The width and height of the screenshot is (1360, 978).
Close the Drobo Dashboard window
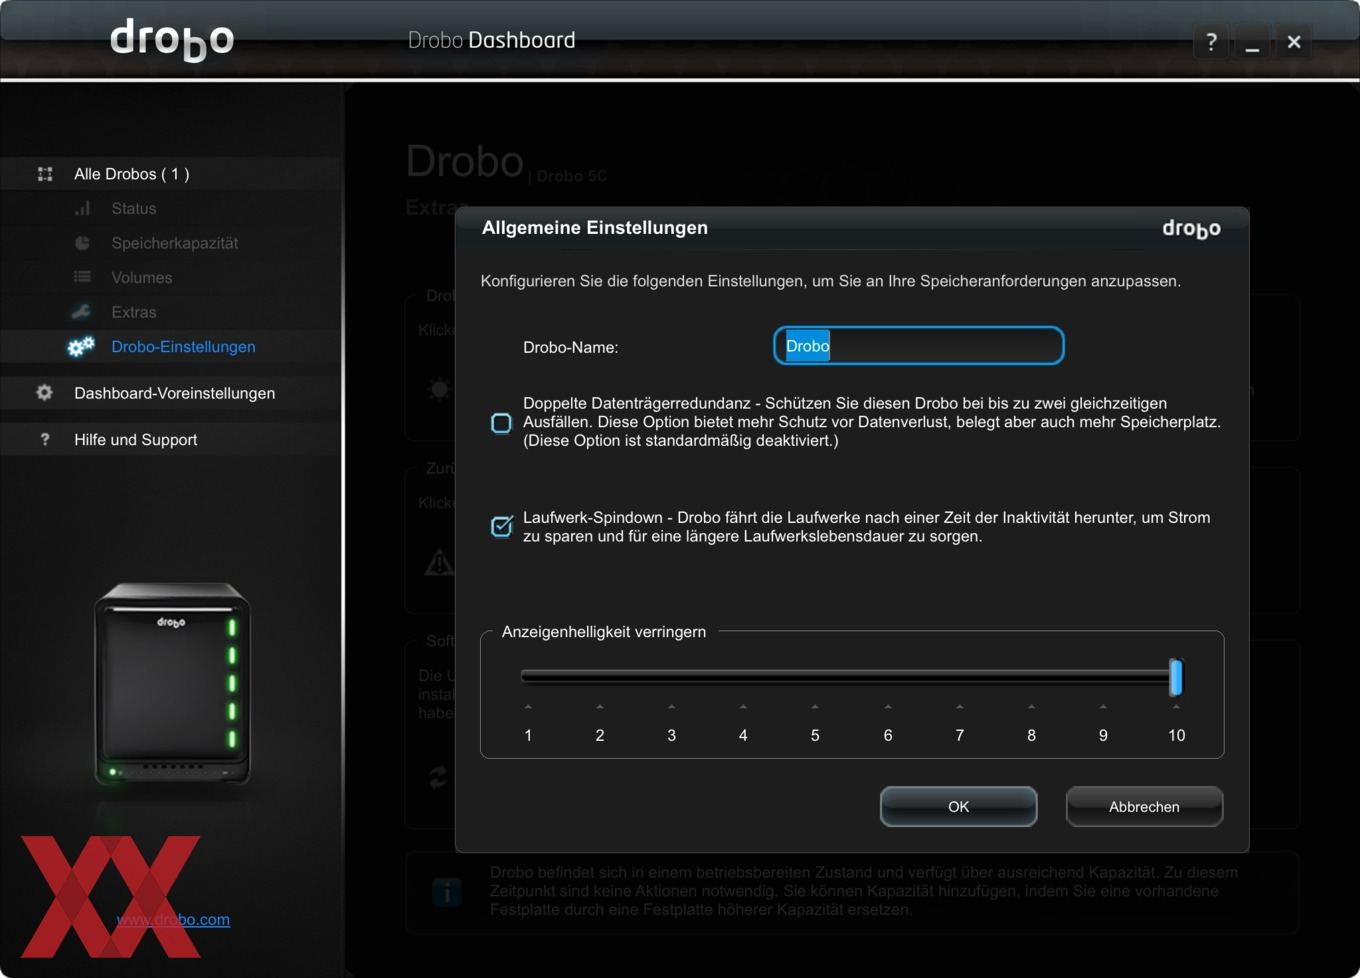point(1294,42)
